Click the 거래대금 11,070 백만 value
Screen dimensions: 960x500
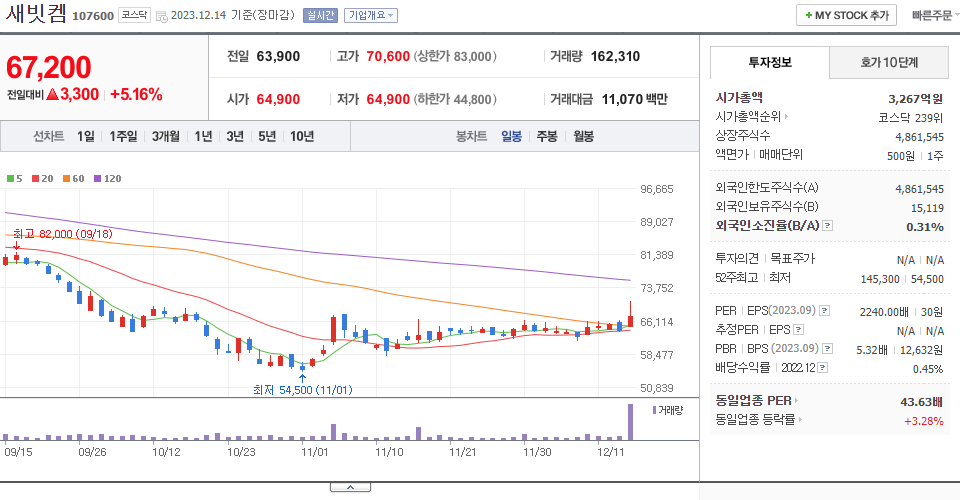pyautogui.click(x=635, y=99)
